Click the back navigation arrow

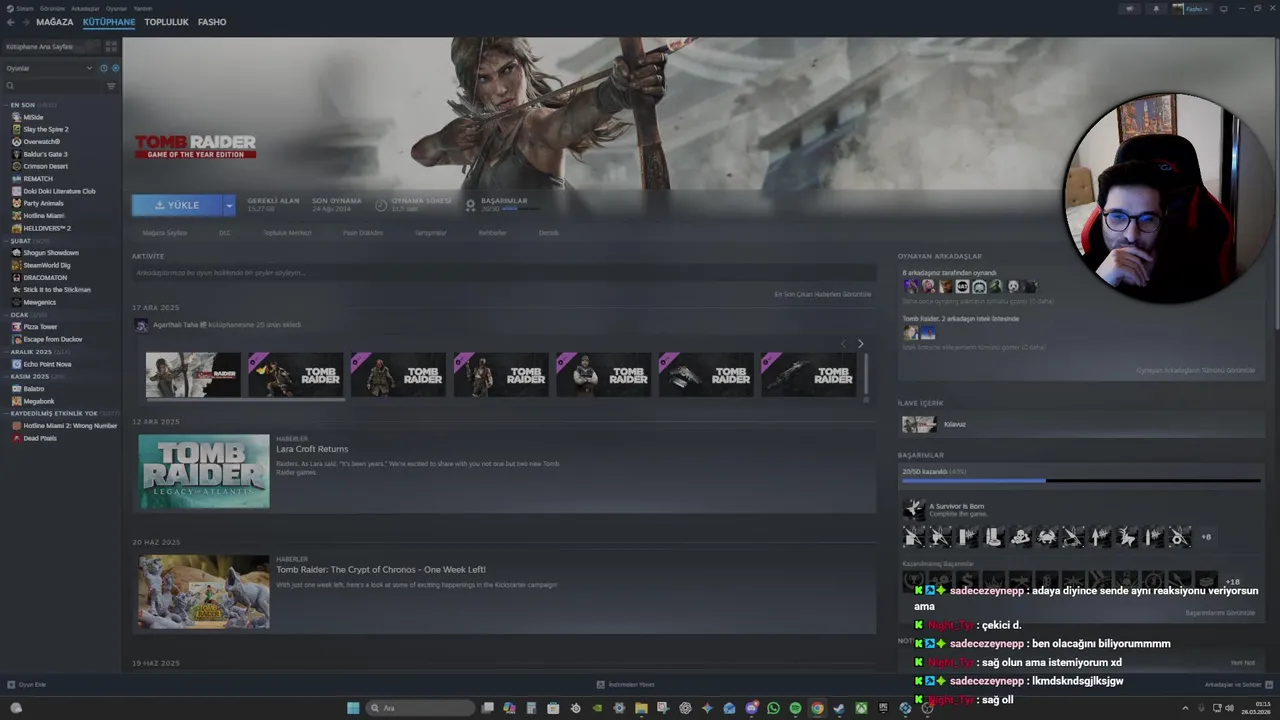(10, 22)
